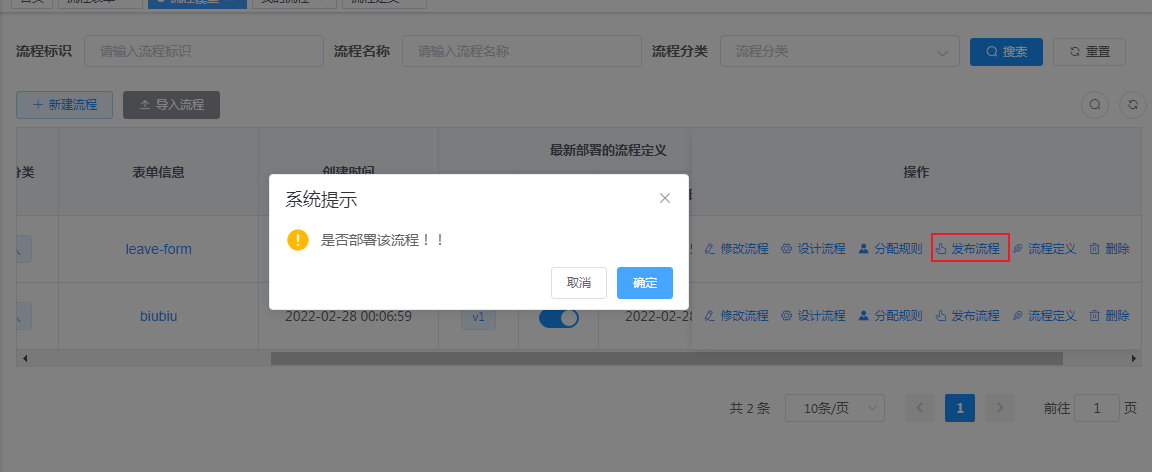Click the 最新部署的流程定义 column header
This screenshot has height=474, width=1154.
pos(608,150)
